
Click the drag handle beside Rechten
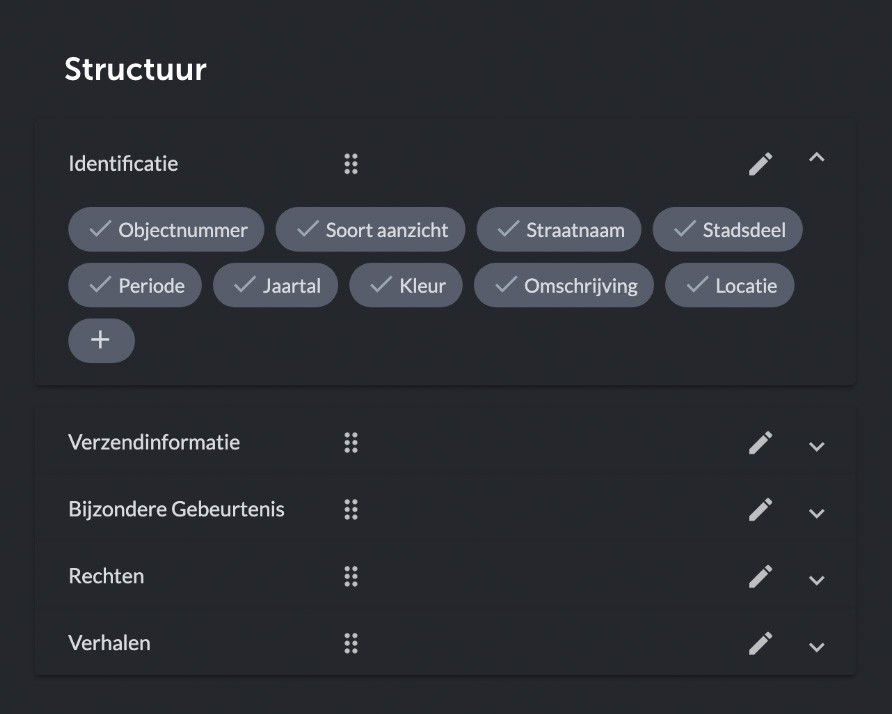coord(351,576)
